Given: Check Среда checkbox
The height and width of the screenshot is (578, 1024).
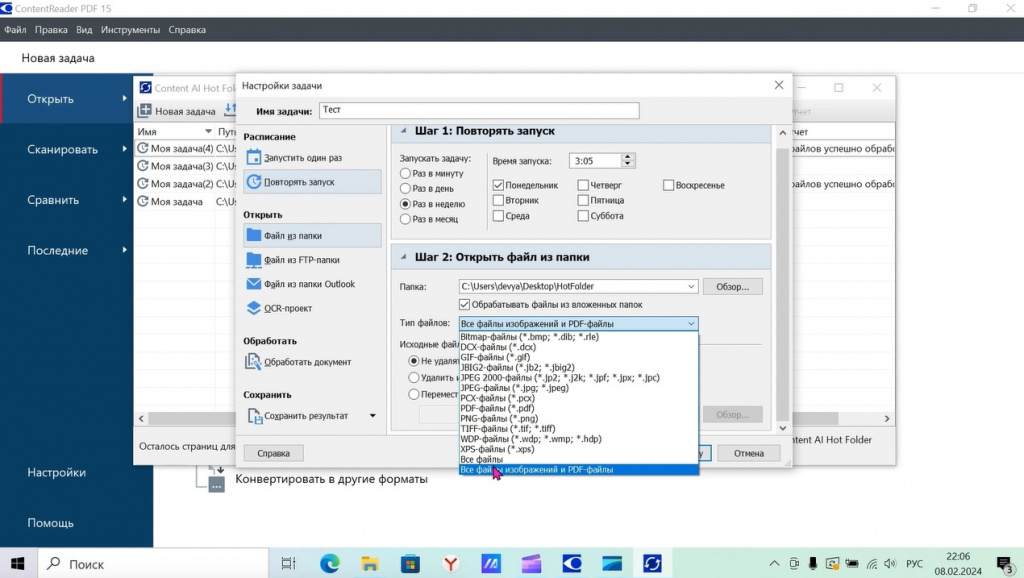Looking at the screenshot, I should (498, 216).
